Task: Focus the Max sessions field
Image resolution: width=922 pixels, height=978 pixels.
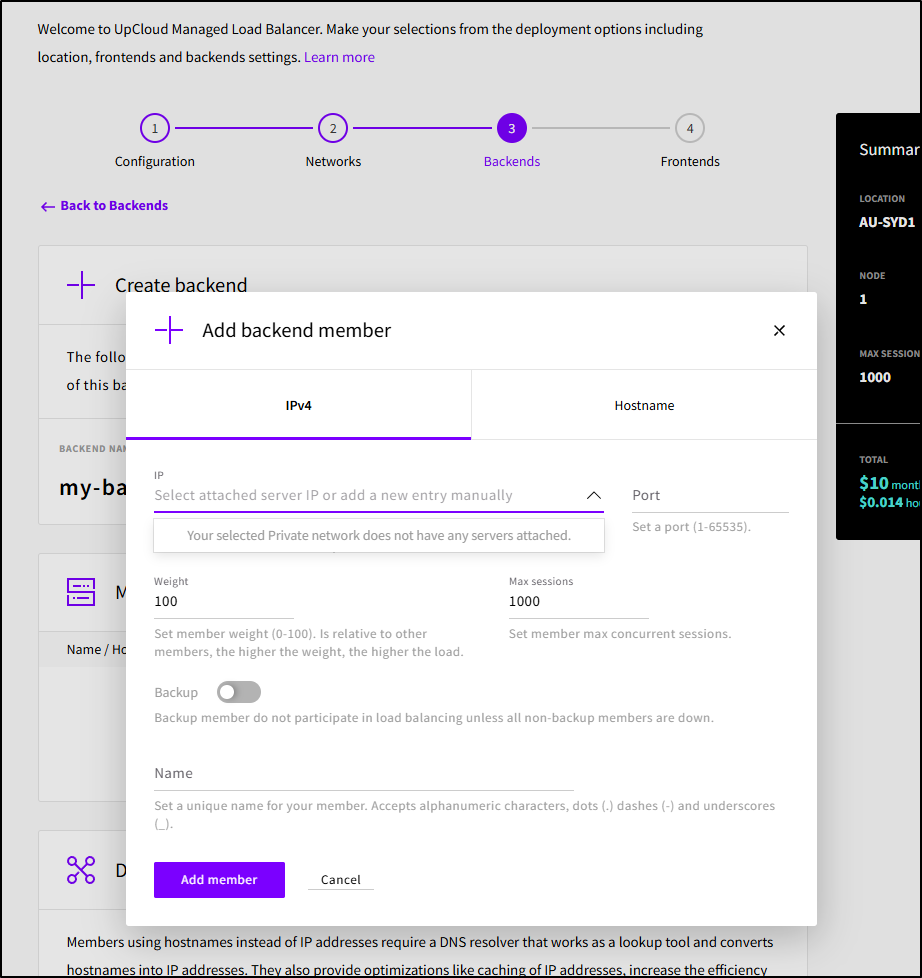Action: coord(578,602)
